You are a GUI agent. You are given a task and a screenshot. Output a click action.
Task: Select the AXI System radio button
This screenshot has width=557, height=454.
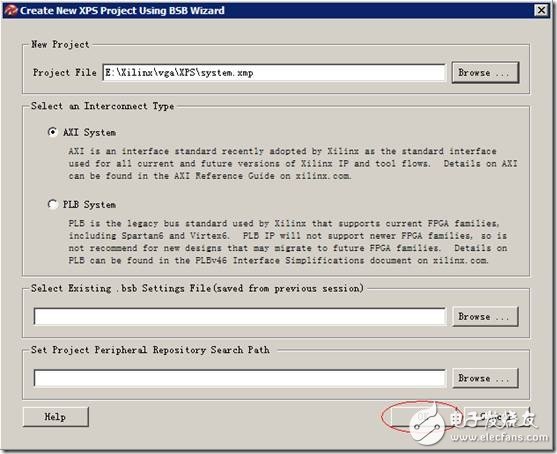(52, 132)
